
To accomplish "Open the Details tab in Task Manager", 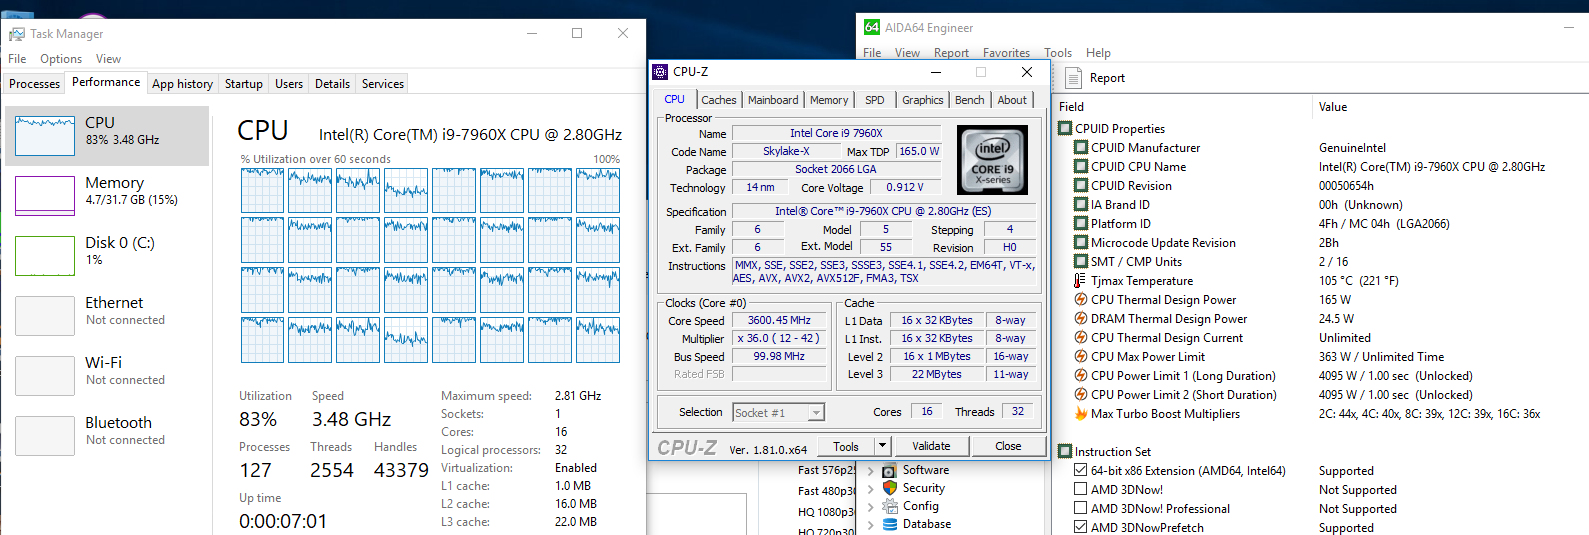I will pyautogui.click(x=332, y=84).
